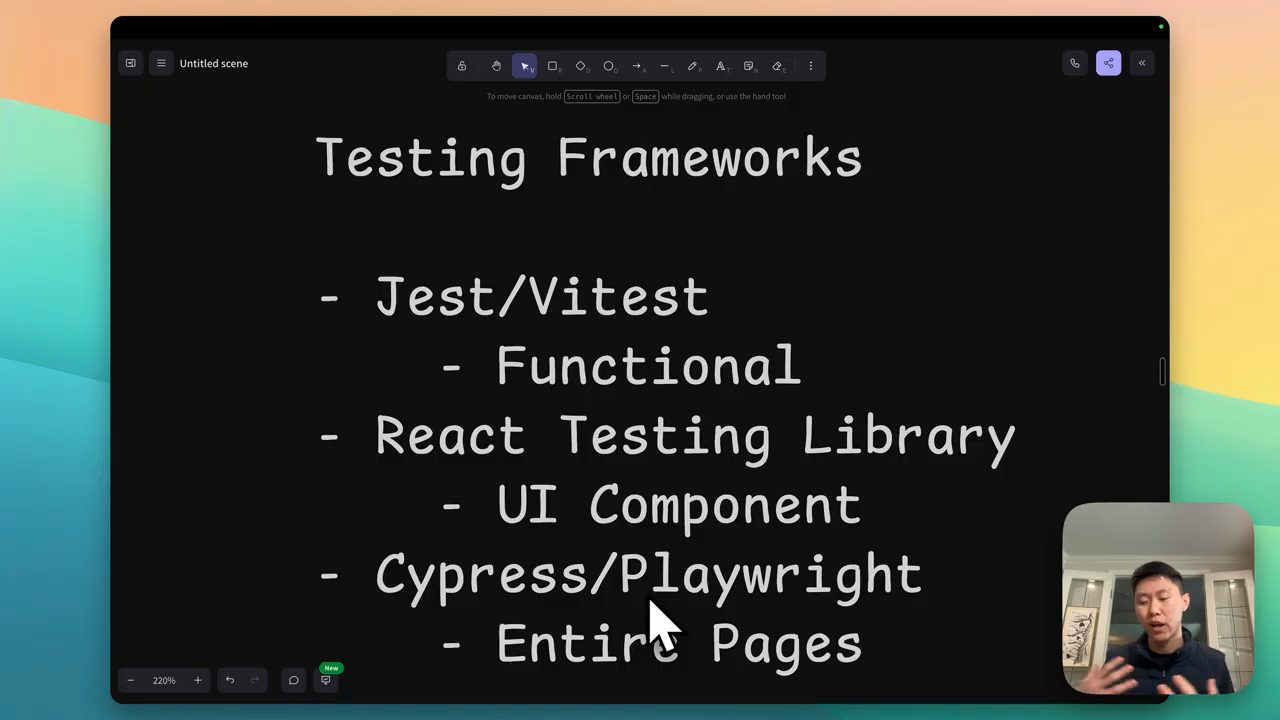Image resolution: width=1280 pixels, height=720 pixels.
Task: Select the Sticky note tool
Action: click(748, 66)
